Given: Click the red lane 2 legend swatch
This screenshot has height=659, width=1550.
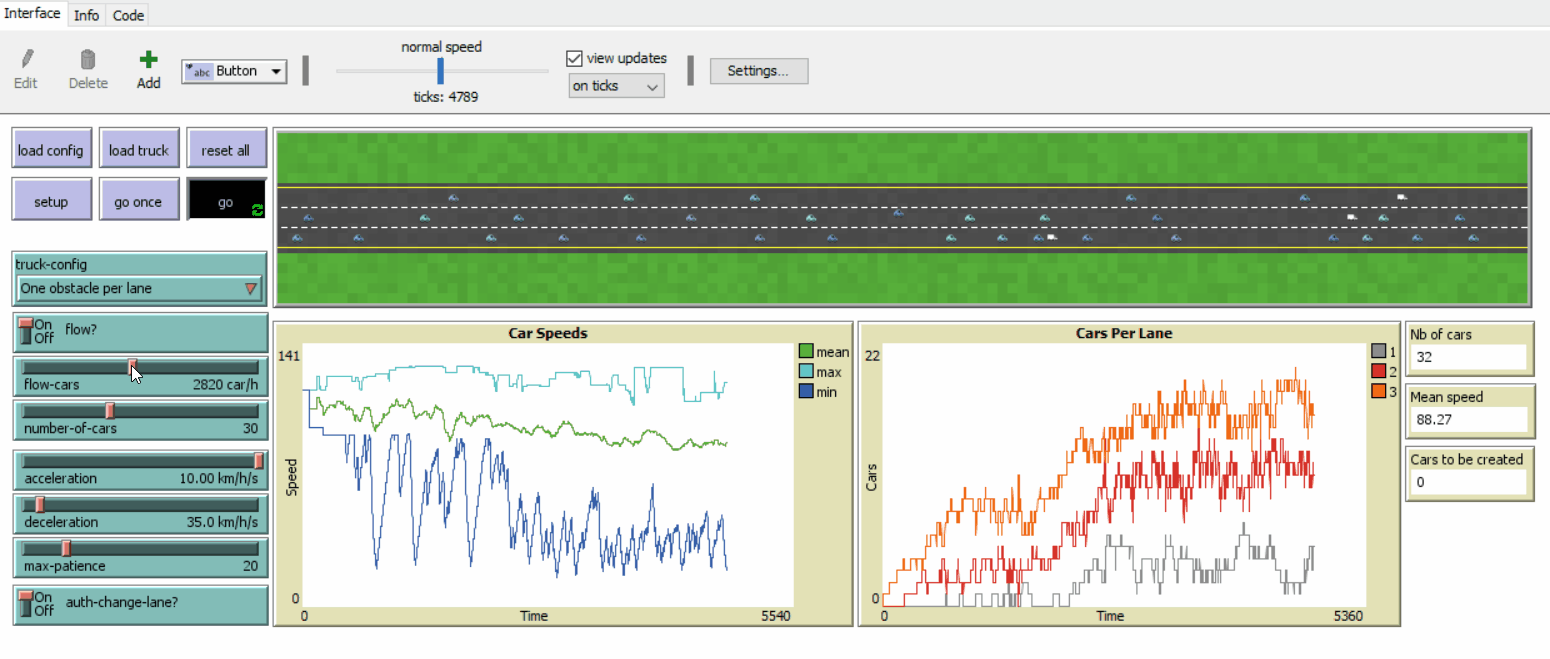Looking at the screenshot, I should pos(1379,371).
